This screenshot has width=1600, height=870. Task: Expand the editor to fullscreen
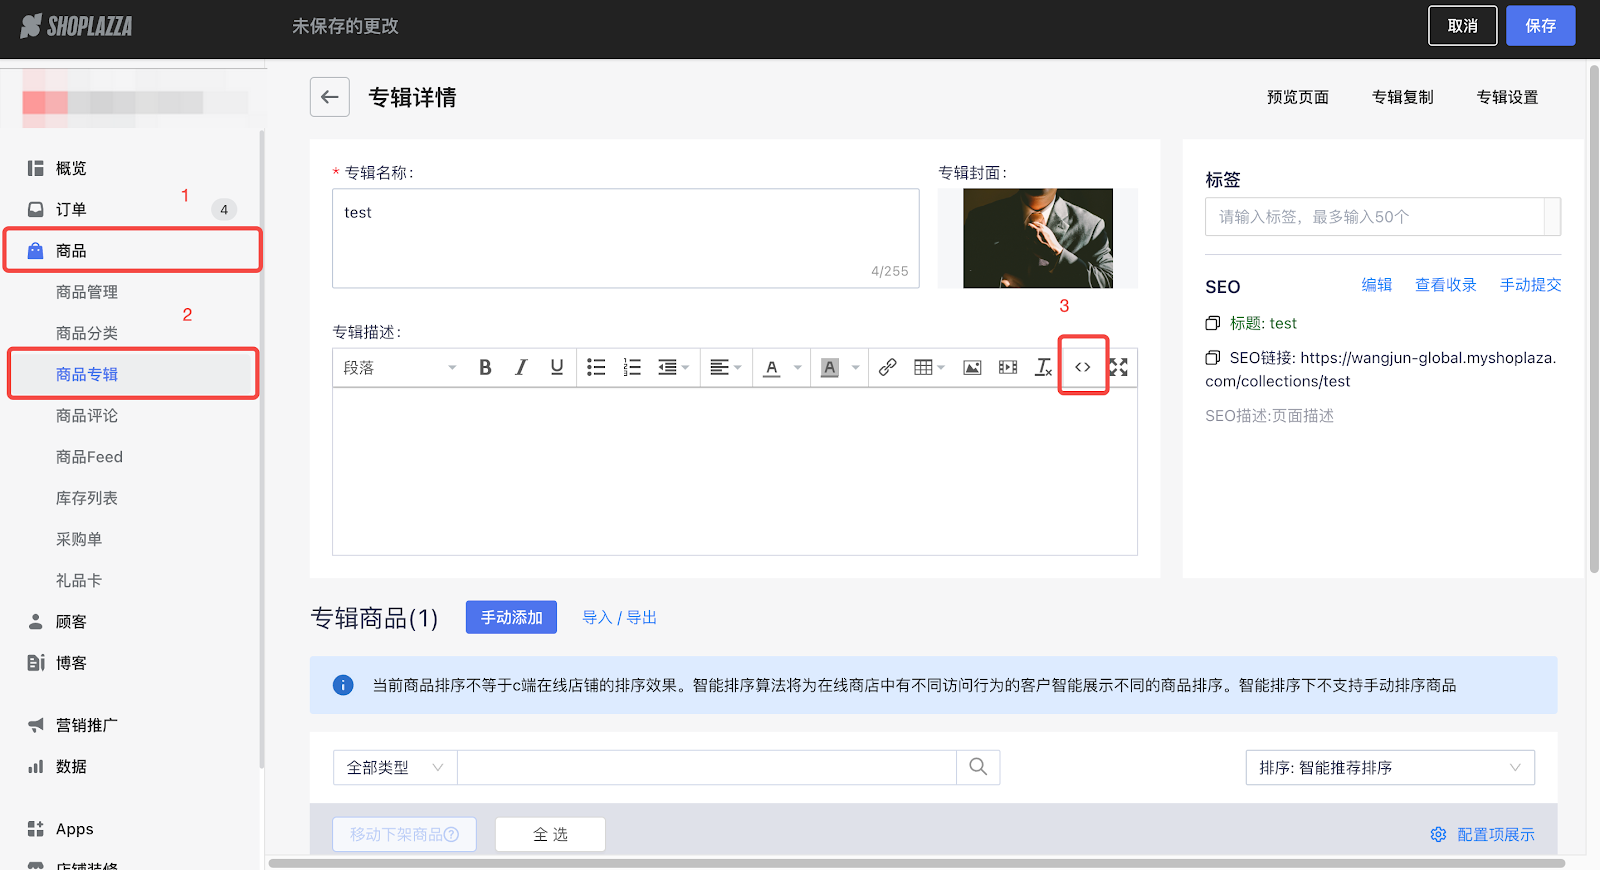(1119, 367)
